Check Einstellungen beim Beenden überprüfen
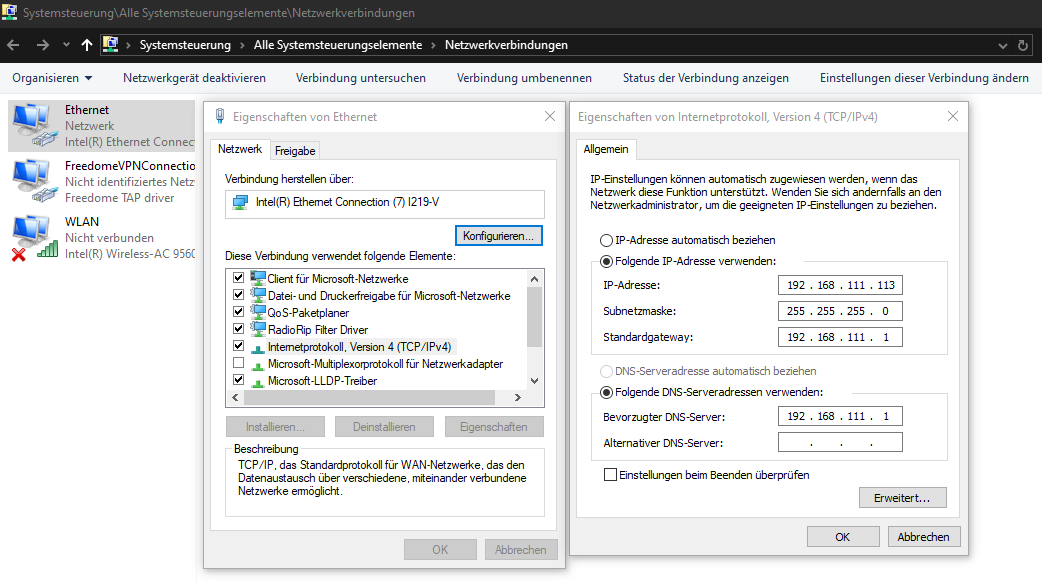 [610, 474]
